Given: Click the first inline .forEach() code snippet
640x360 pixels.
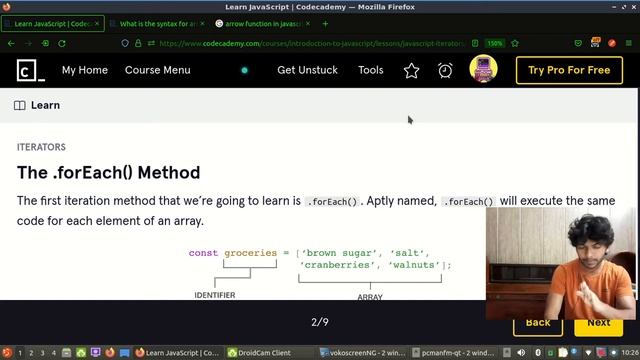Looking at the screenshot, I should (332, 202).
